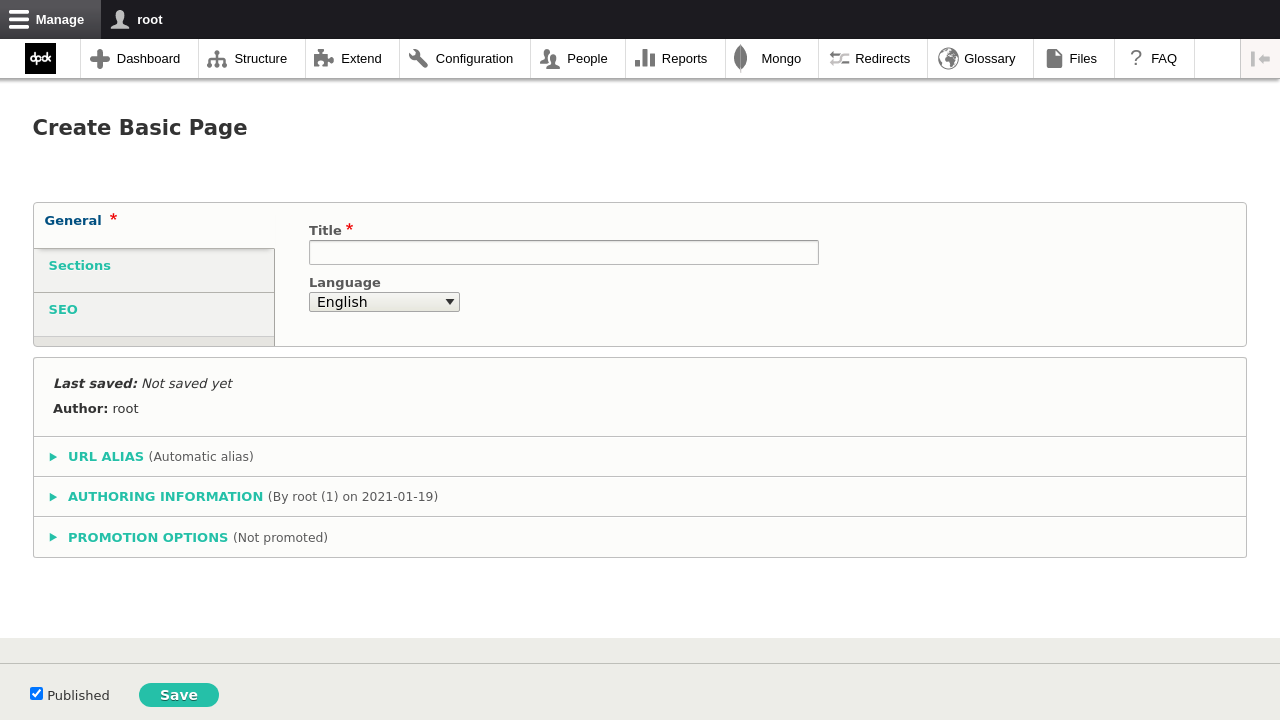Click '(Not promoted)' summary text

[x=280, y=538]
